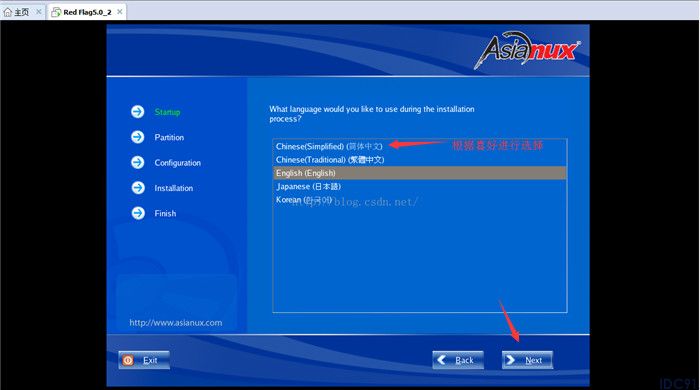Choose English (English) from the list
Viewport: 700px width, 390px height.
420,173
